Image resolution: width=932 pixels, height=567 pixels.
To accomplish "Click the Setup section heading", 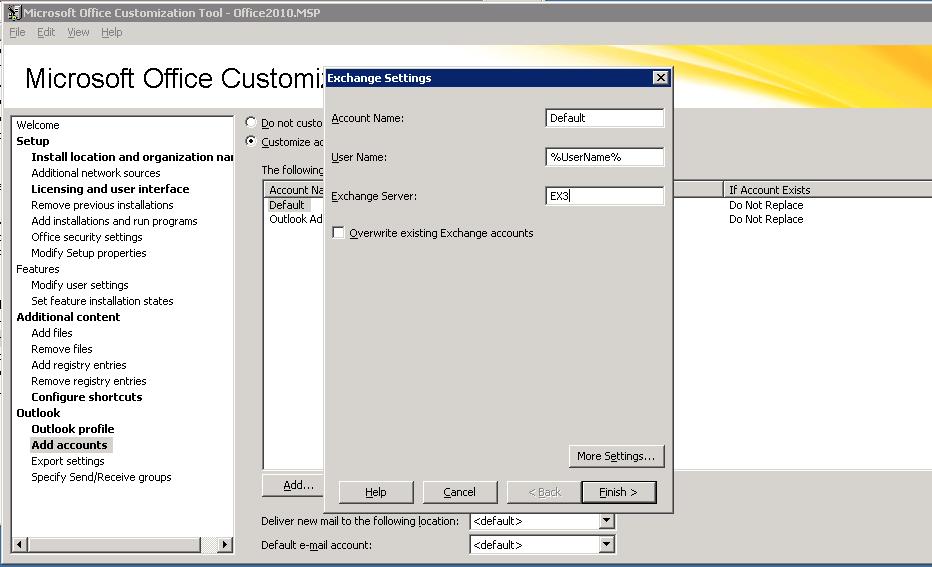I will pyautogui.click(x=33, y=141).
